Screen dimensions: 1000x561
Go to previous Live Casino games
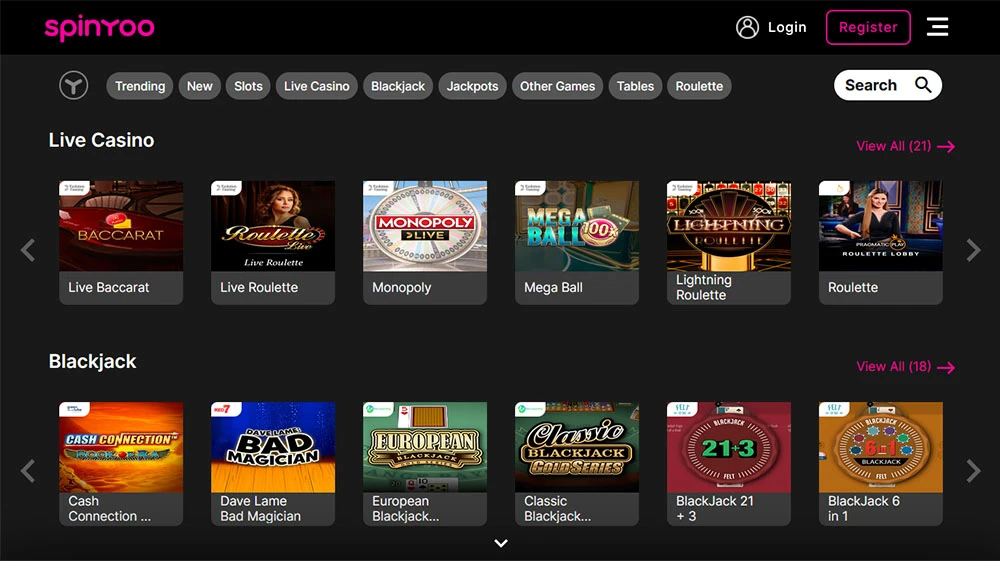[x=27, y=250]
